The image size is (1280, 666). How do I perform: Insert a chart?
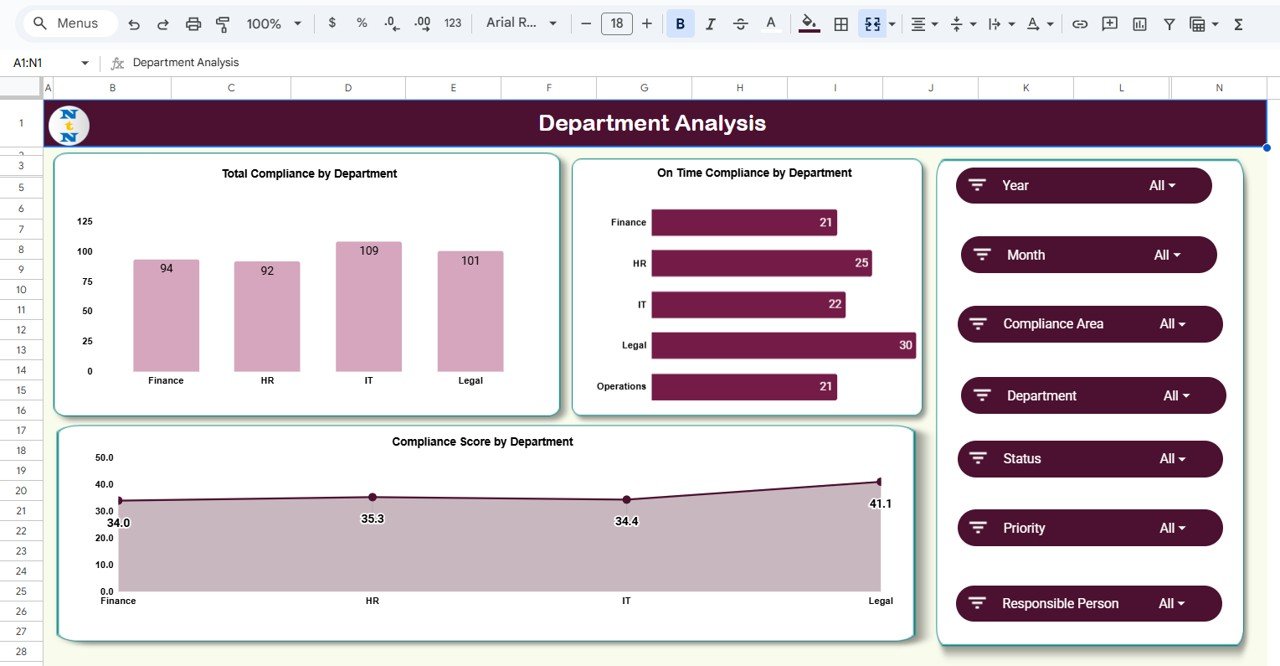(x=1139, y=23)
